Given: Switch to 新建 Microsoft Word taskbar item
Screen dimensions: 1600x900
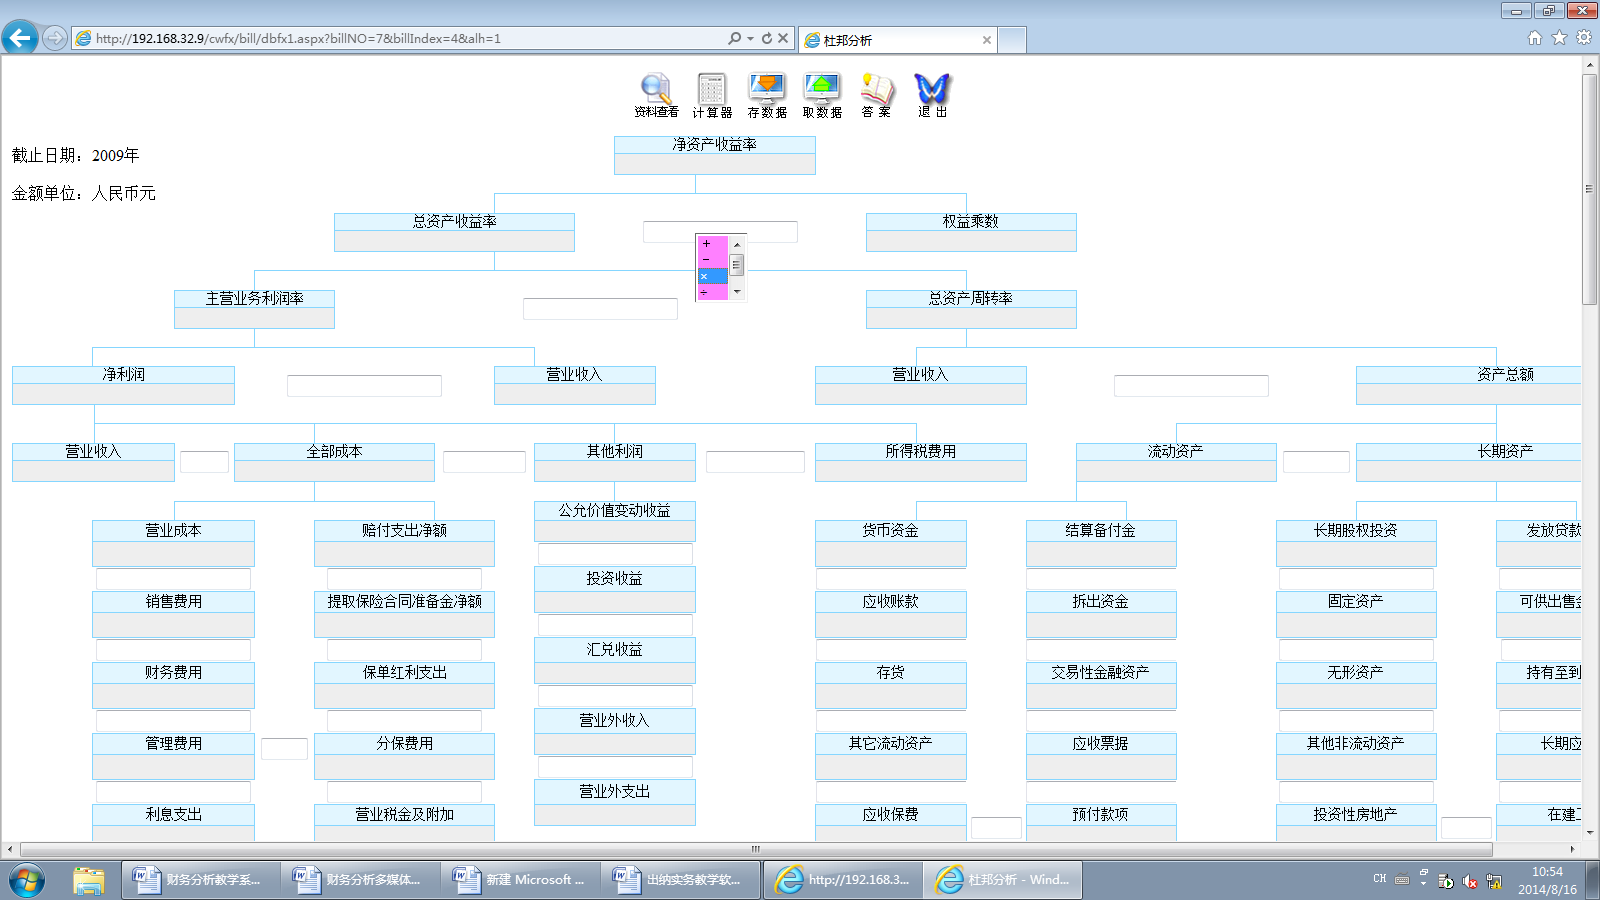Looking at the screenshot, I should point(520,880).
